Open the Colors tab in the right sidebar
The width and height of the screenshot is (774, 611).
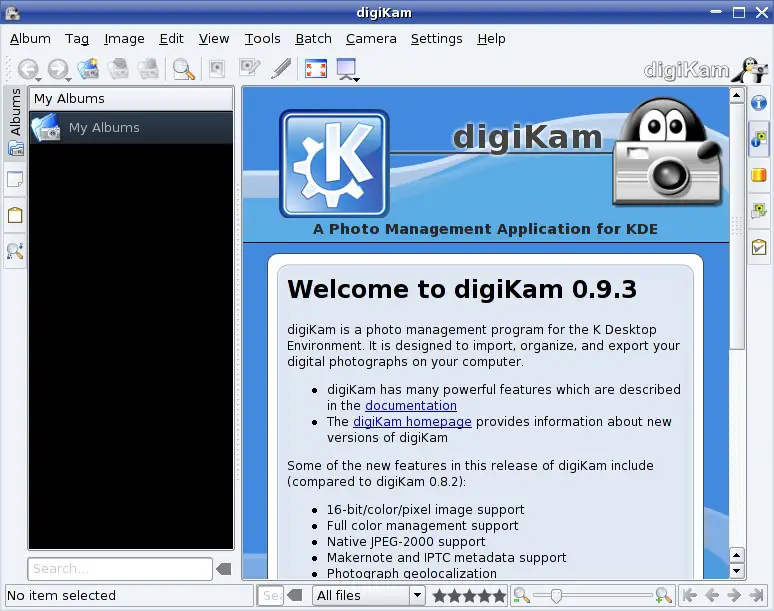[x=759, y=175]
